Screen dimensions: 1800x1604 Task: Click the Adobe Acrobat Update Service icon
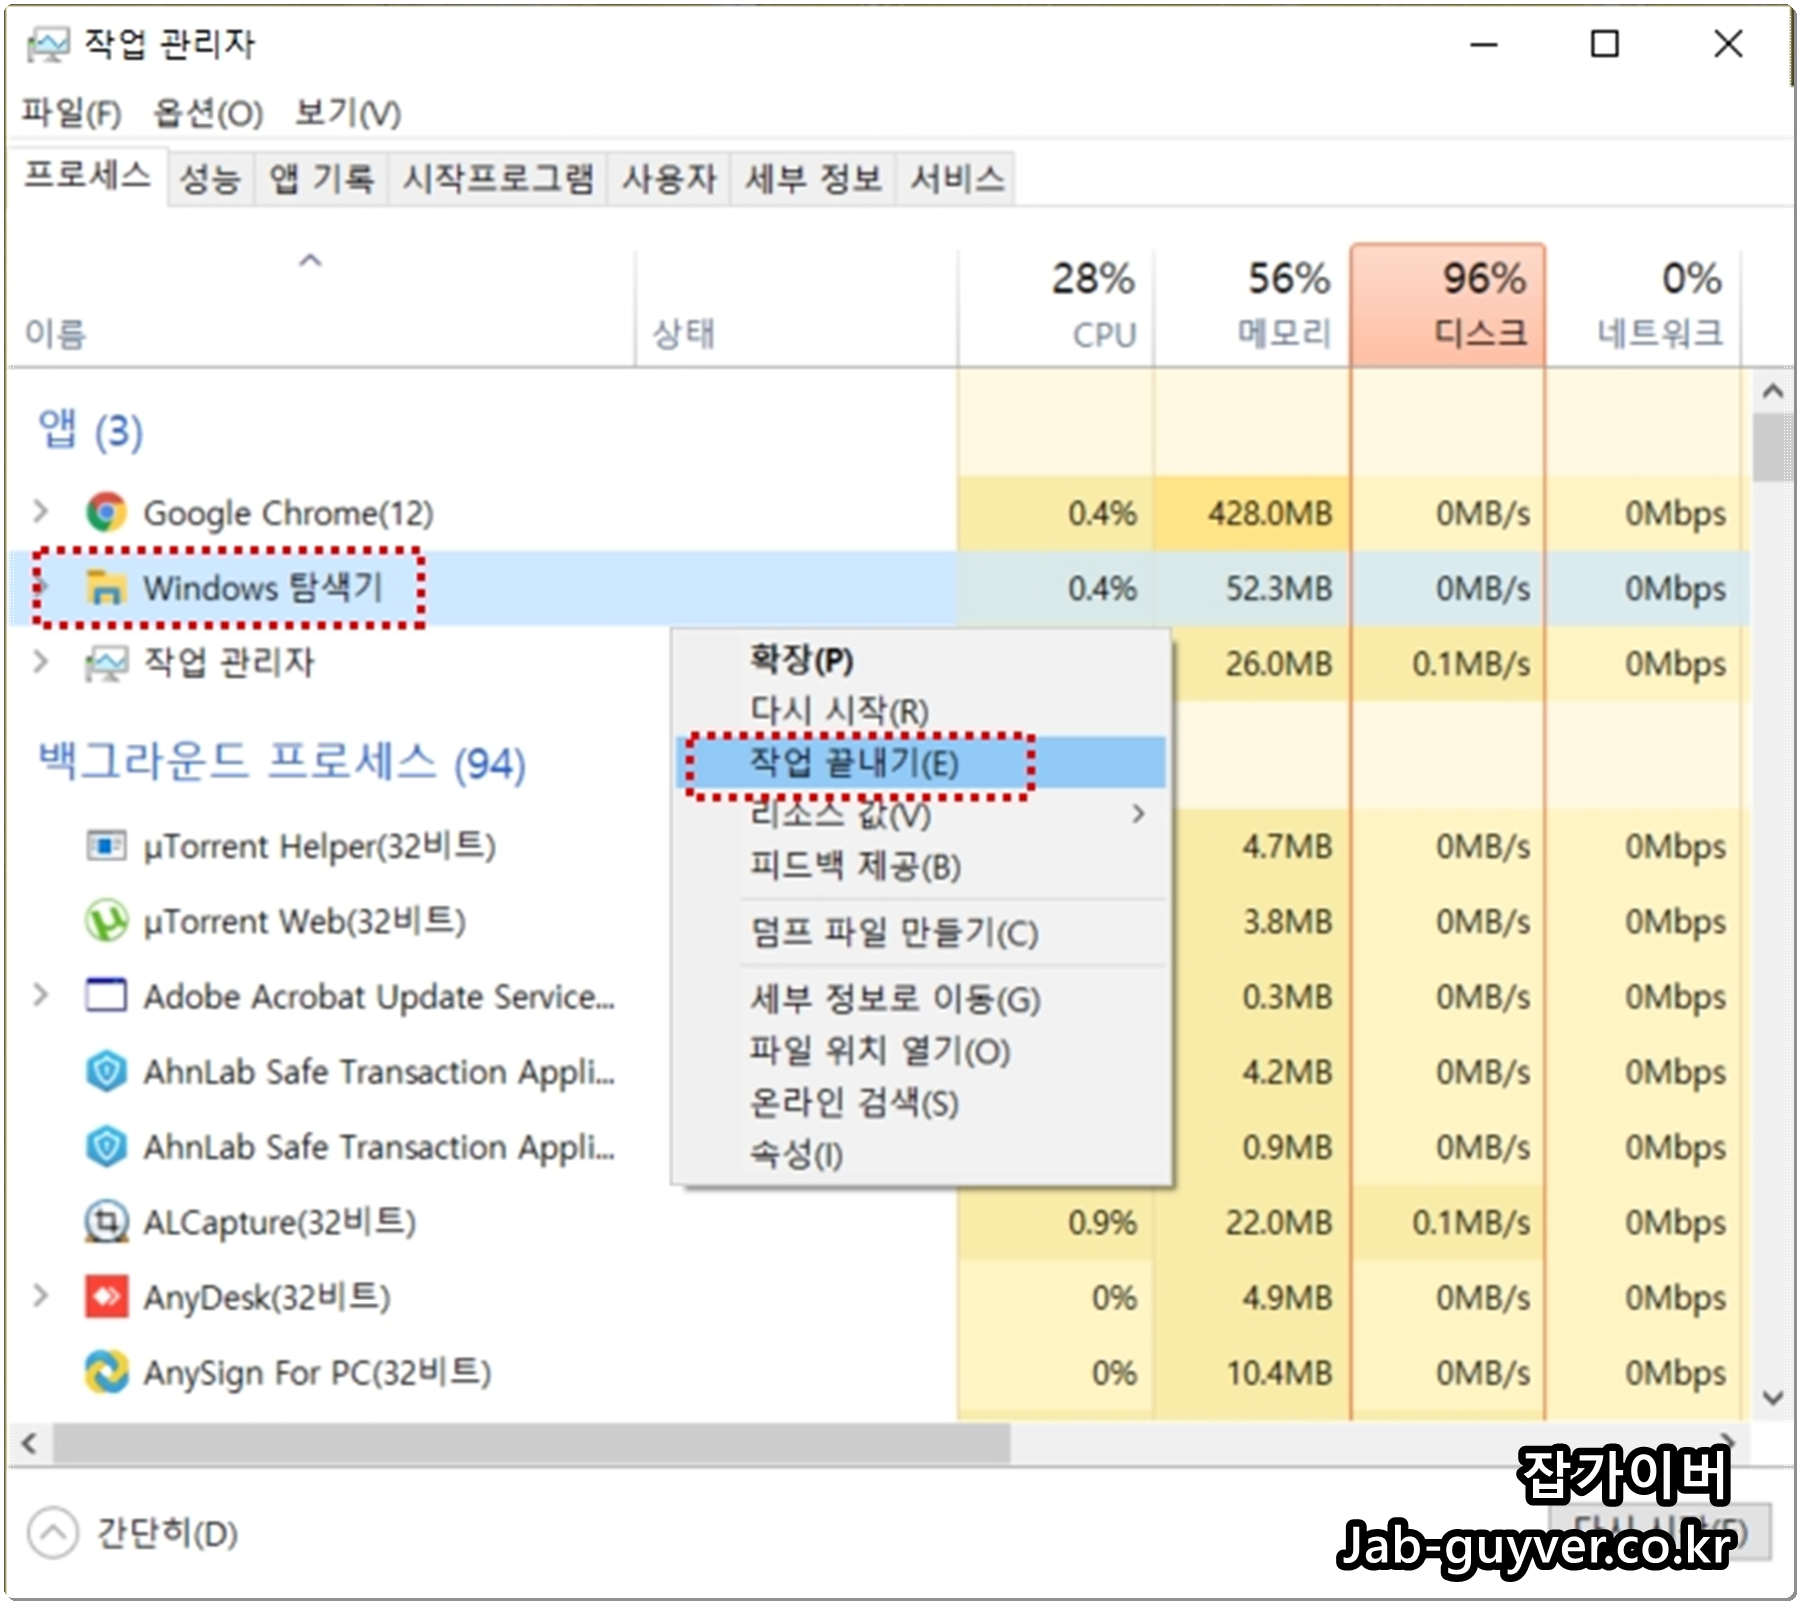click(106, 996)
